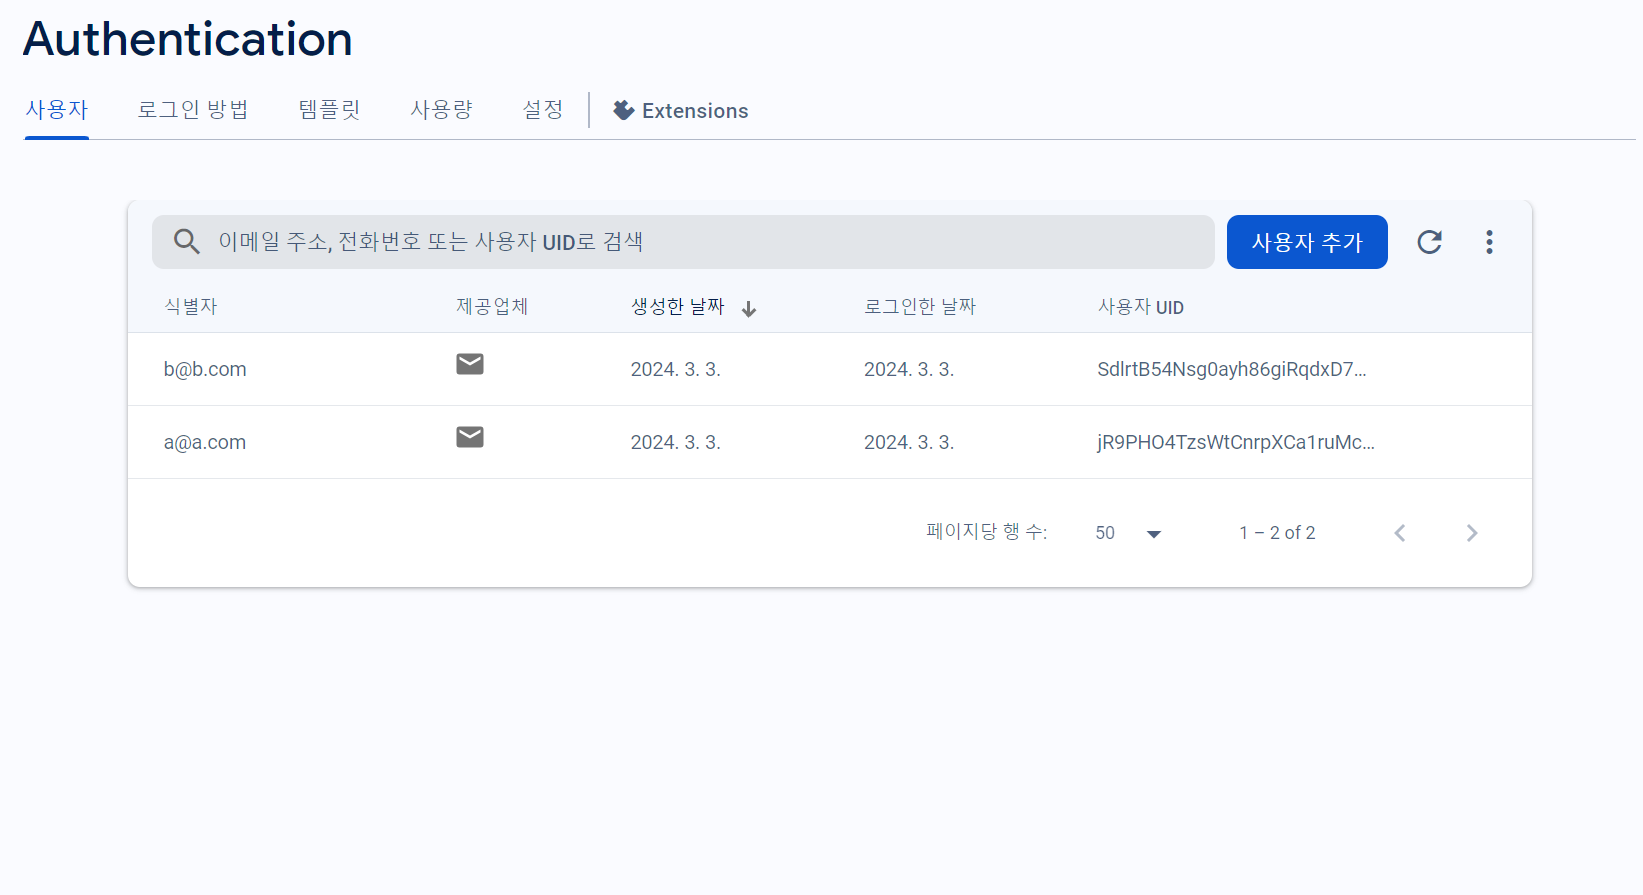Click UID jR9PHO4TzsWtCnrpXCa1ruMc…

pyautogui.click(x=1236, y=442)
